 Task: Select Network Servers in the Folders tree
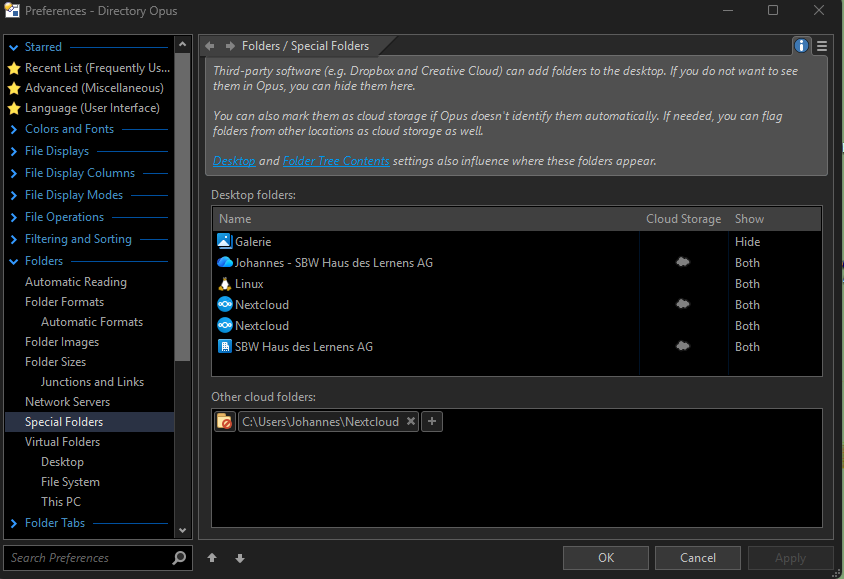point(67,402)
